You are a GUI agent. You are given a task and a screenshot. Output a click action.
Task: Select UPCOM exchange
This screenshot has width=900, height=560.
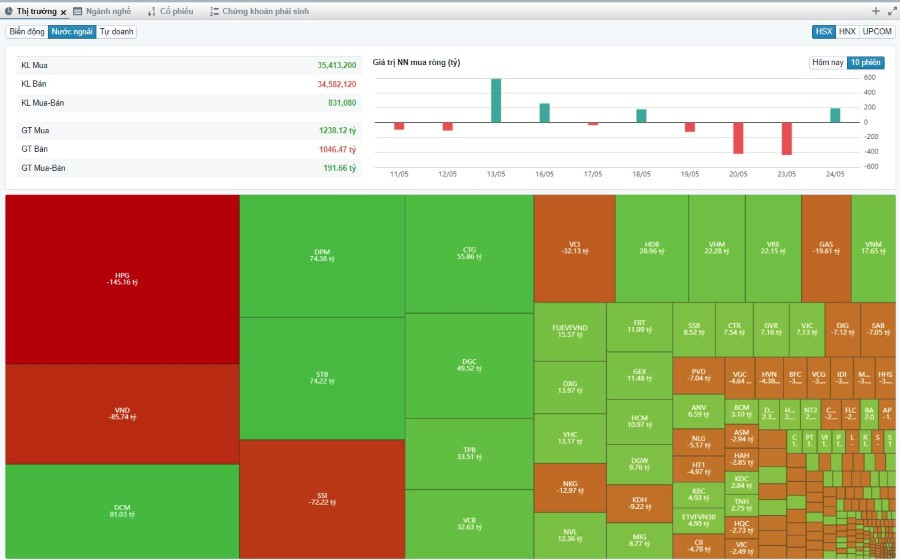877,32
